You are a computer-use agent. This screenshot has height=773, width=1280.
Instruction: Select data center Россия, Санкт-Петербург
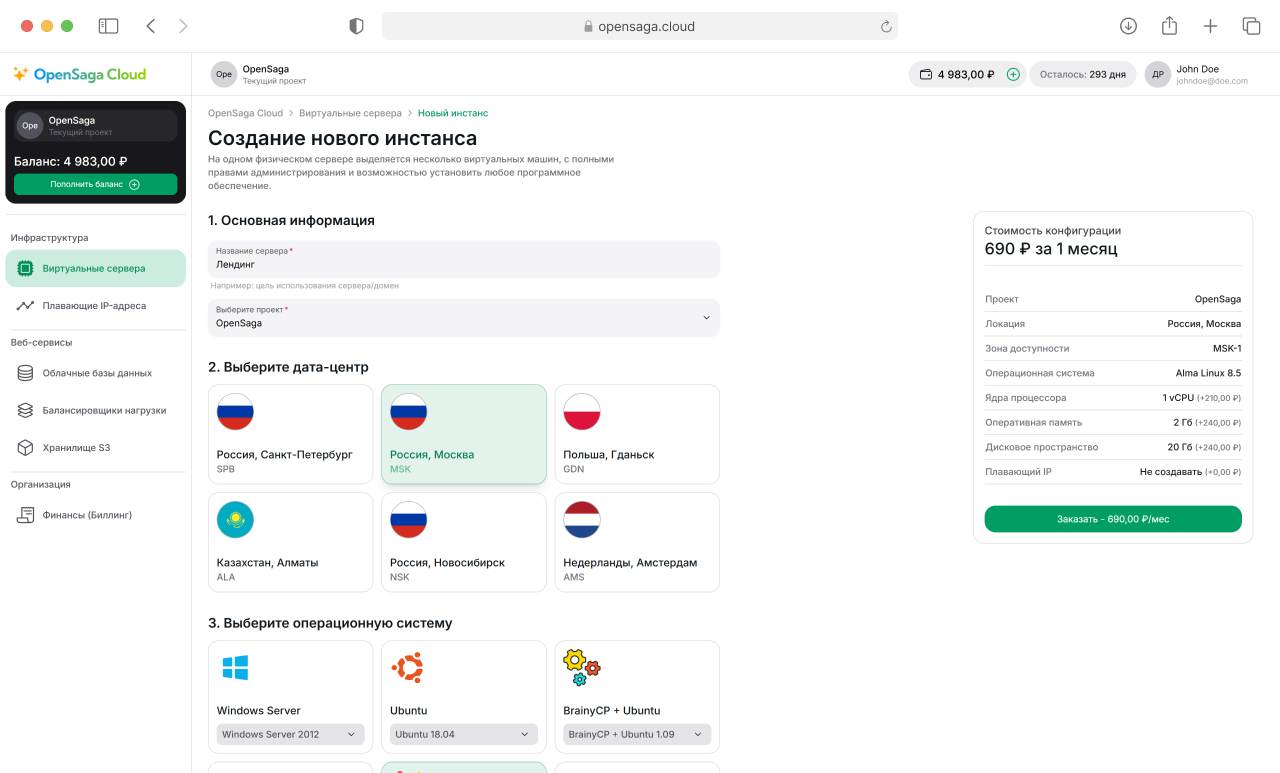(x=290, y=434)
